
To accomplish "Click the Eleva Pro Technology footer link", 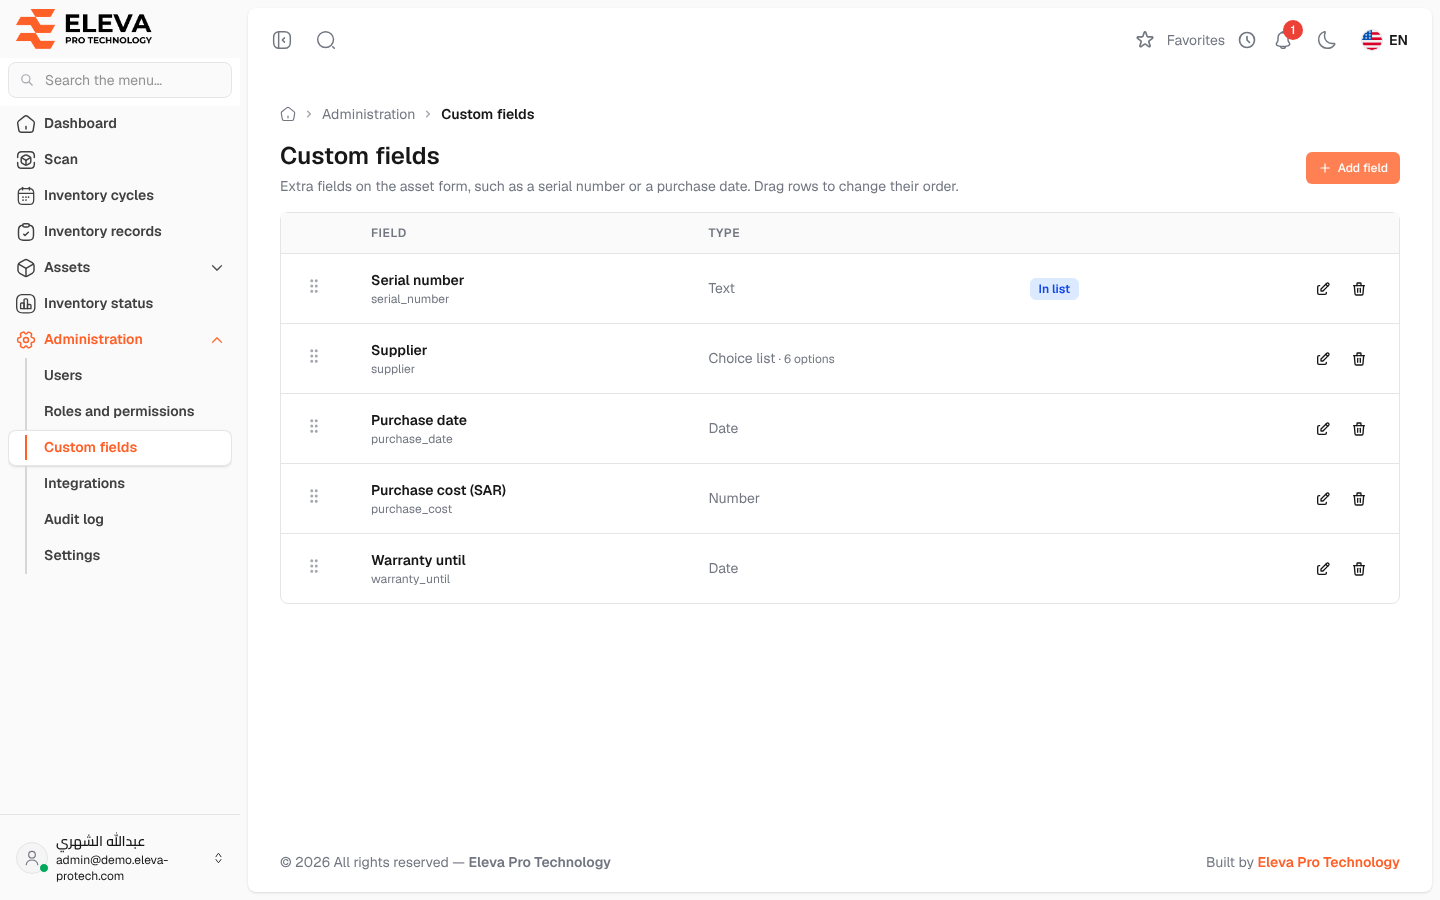I will [x=1328, y=862].
